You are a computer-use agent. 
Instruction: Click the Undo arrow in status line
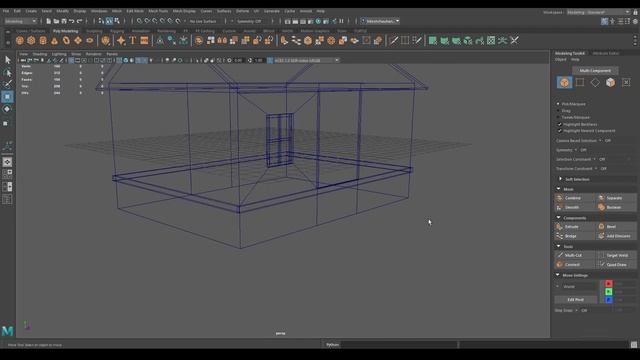(x=72, y=21)
